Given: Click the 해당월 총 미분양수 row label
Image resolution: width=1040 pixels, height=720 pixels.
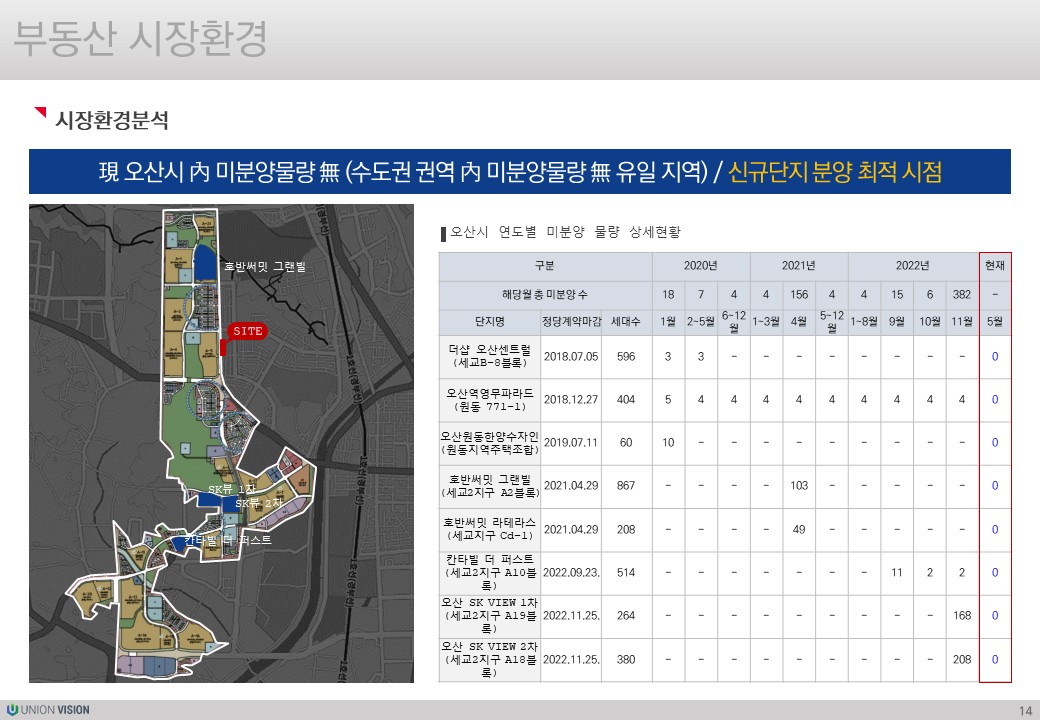Looking at the screenshot, I should pyautogui.click(x=545, y=294).
